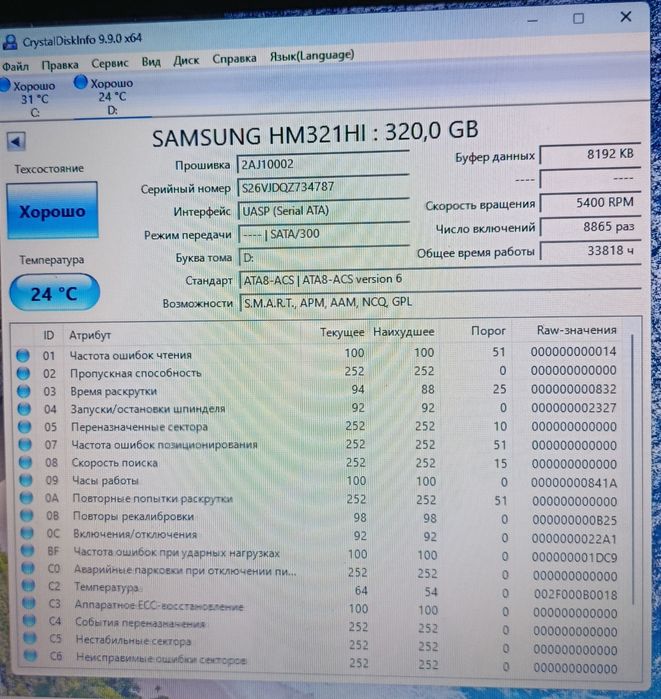Image resolution: width=661 pixels, height=699 pixels.
Task: Click the Наихудшее column header
Action: tap(403, 332)
